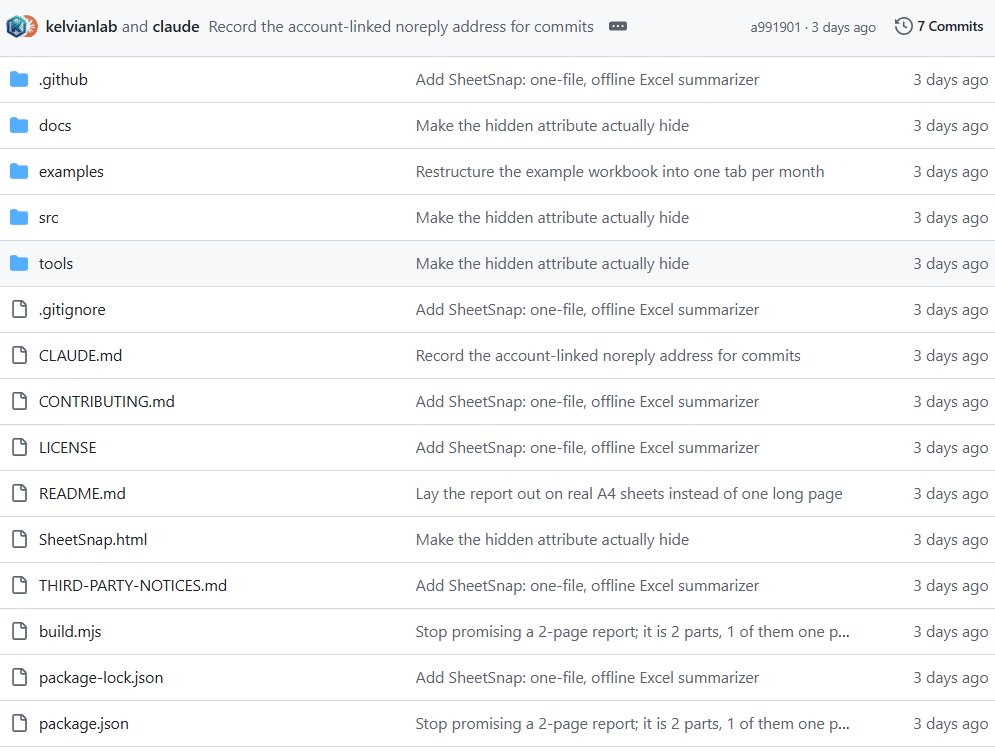Open the claude author link
Viewport: 995px width, 753px height.
pos(176,27)
